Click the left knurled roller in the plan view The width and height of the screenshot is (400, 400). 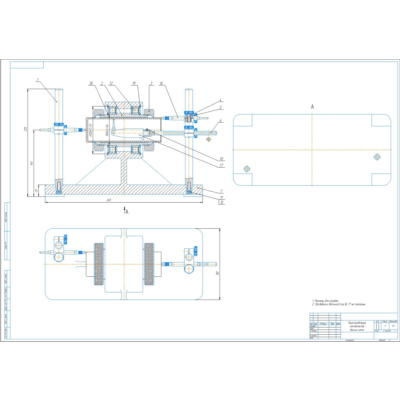pyautogui.click(x=99, y=264)
